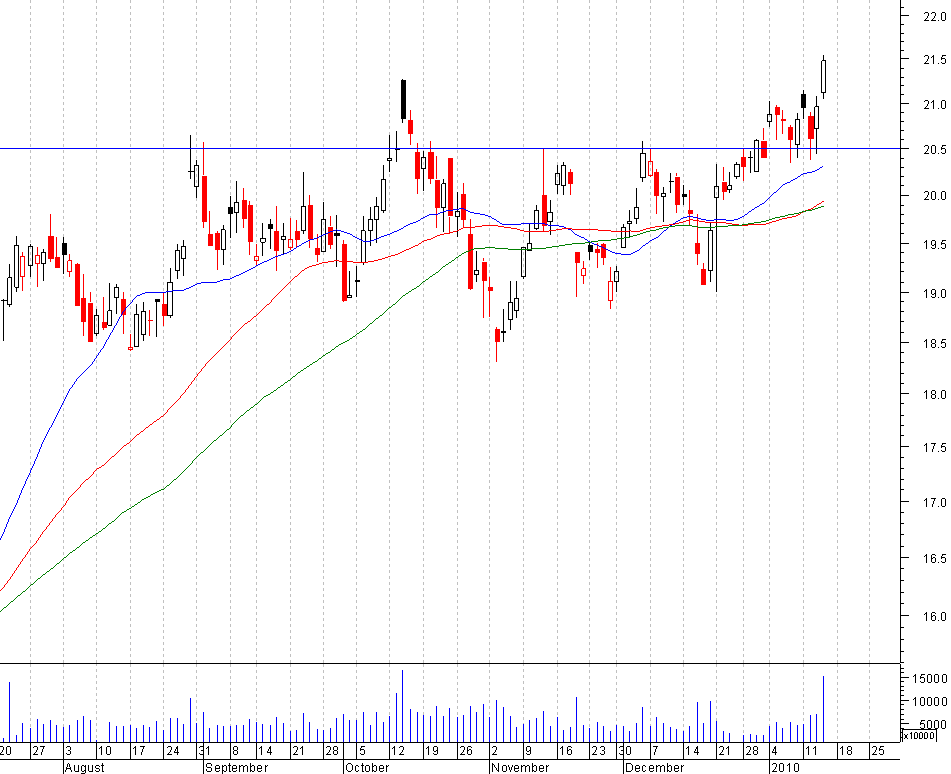Click the 16.0 price axis label
Image resolution: width=951 pixels, height=774 pixels.
pos(935,616)
